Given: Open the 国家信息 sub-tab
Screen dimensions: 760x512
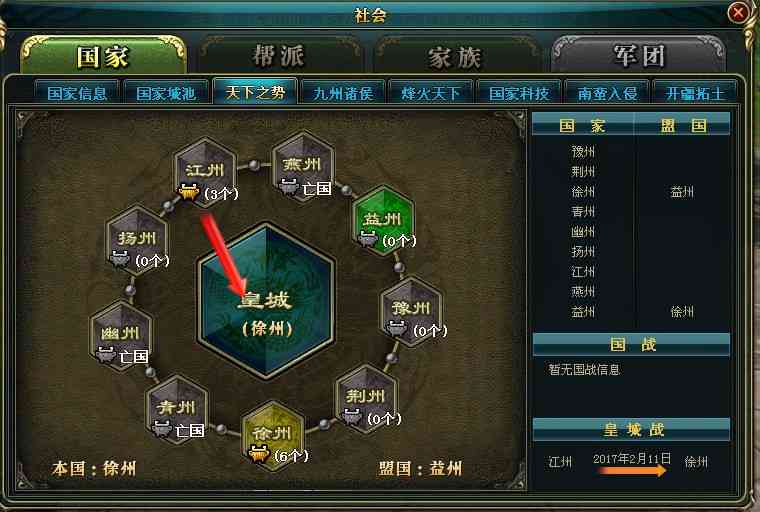Looking at the screenshot, I should click(77, 93).
